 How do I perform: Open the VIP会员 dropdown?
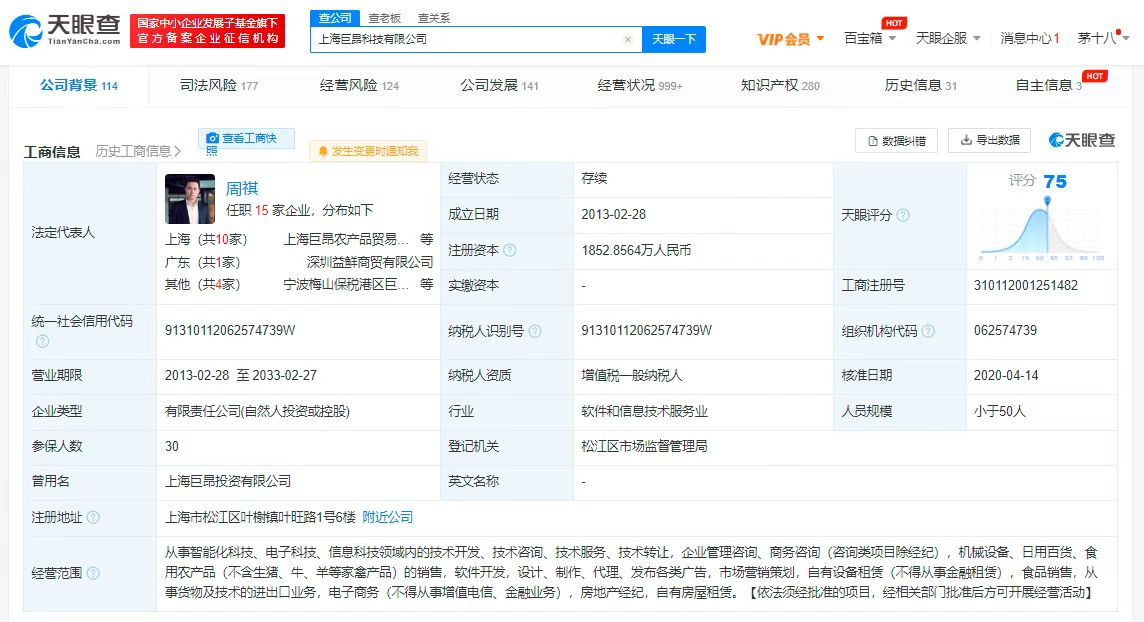(790, 39)
